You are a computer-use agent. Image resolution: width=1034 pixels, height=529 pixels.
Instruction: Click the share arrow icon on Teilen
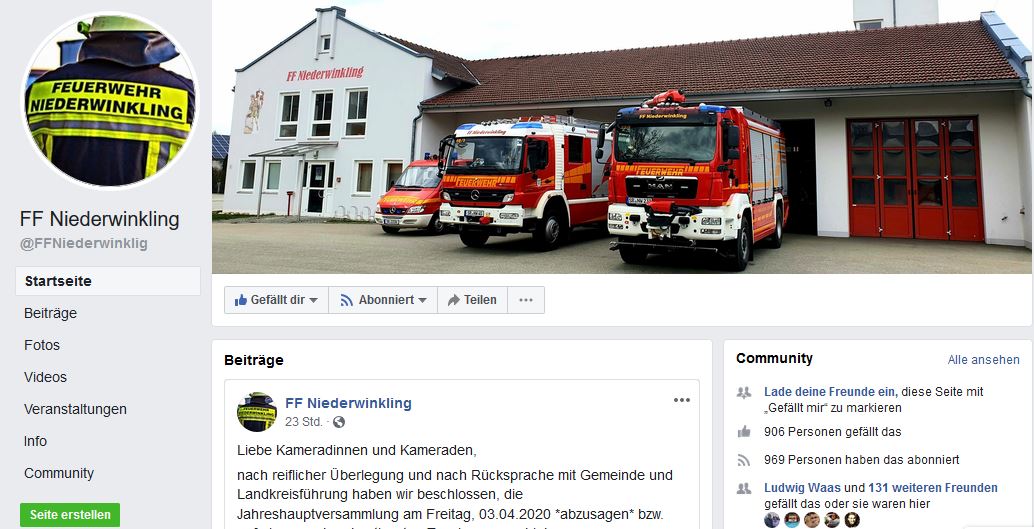pos(454,300)
